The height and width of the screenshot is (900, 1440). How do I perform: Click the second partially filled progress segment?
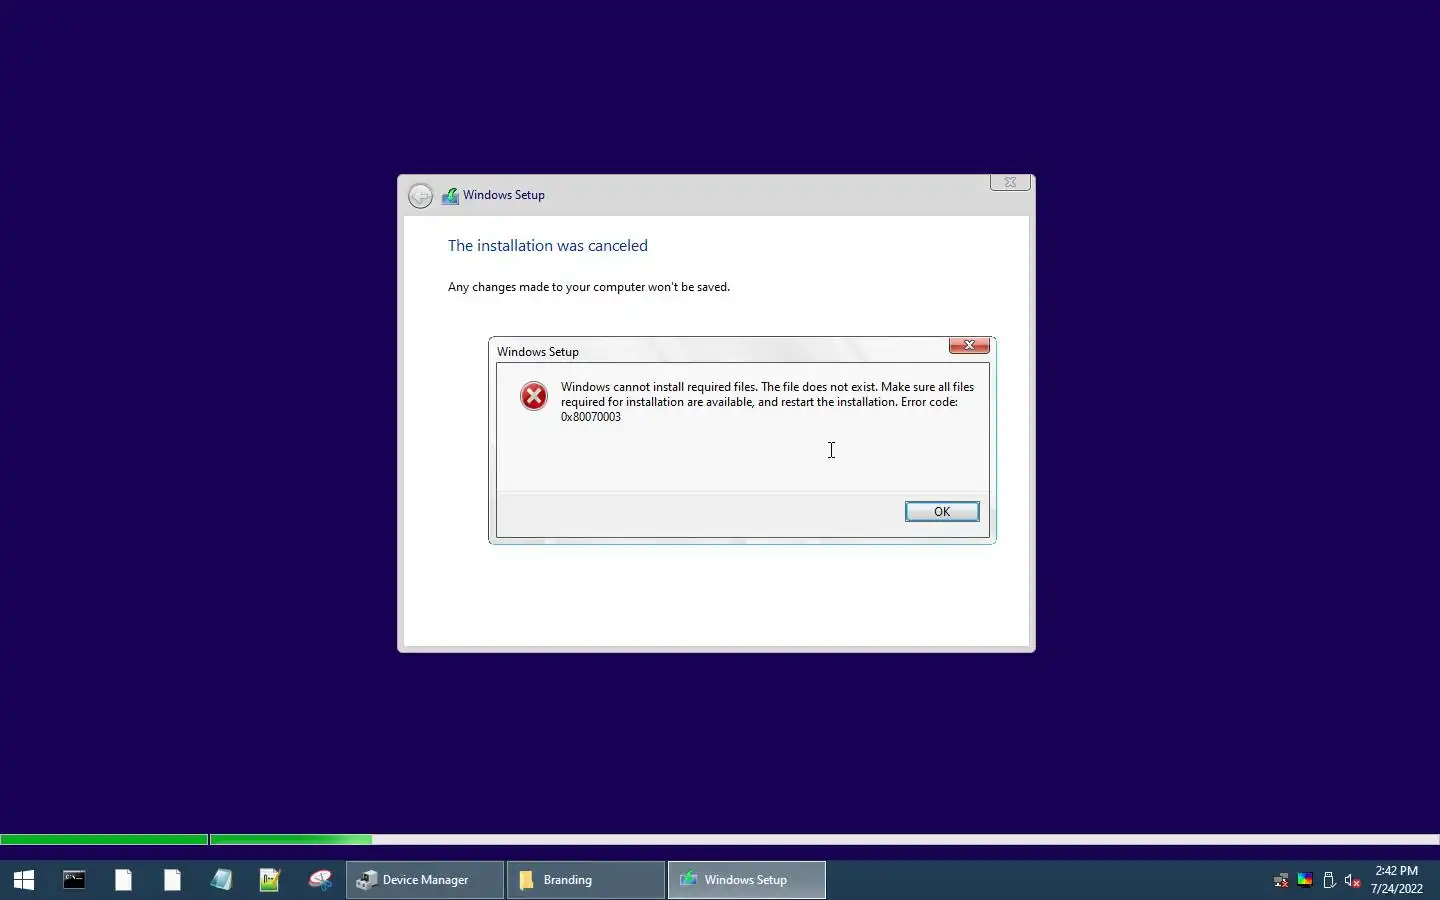[x=291, y=840]
